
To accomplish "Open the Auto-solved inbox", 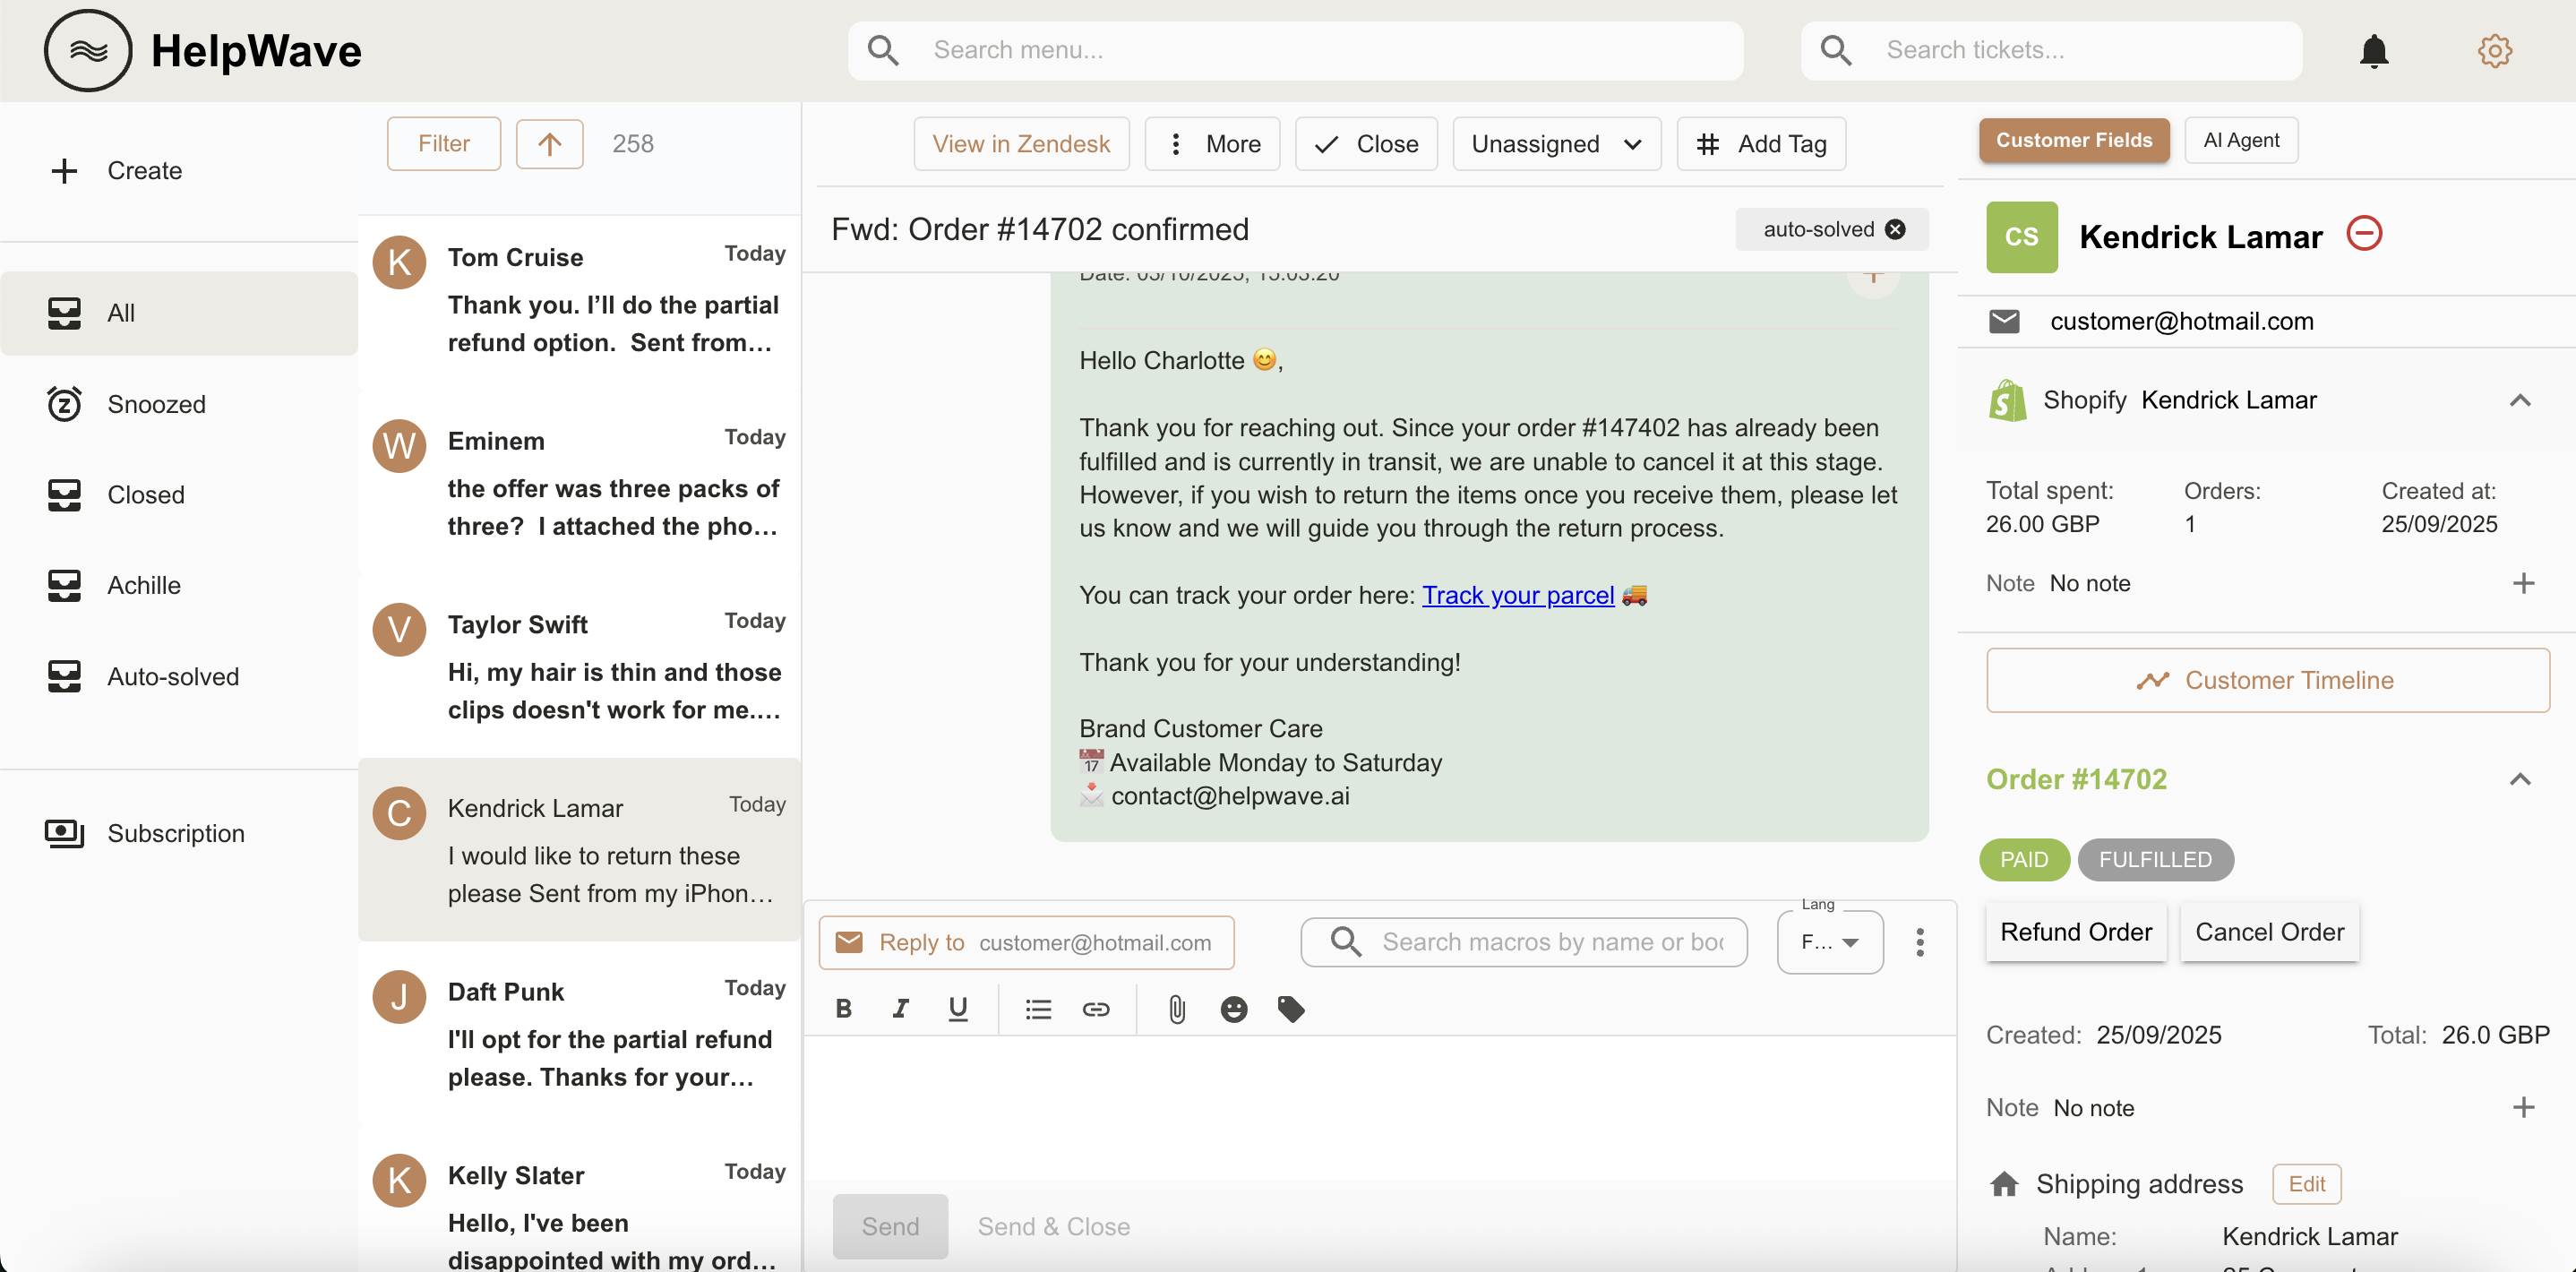I will click(172, 676).
